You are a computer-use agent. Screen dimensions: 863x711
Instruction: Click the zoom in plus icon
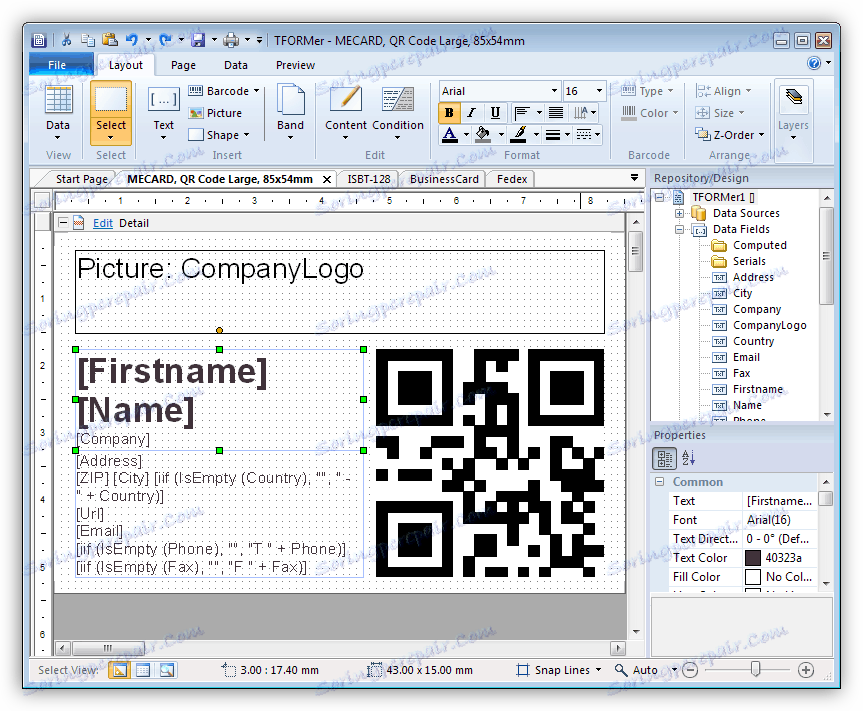(806, 670)
